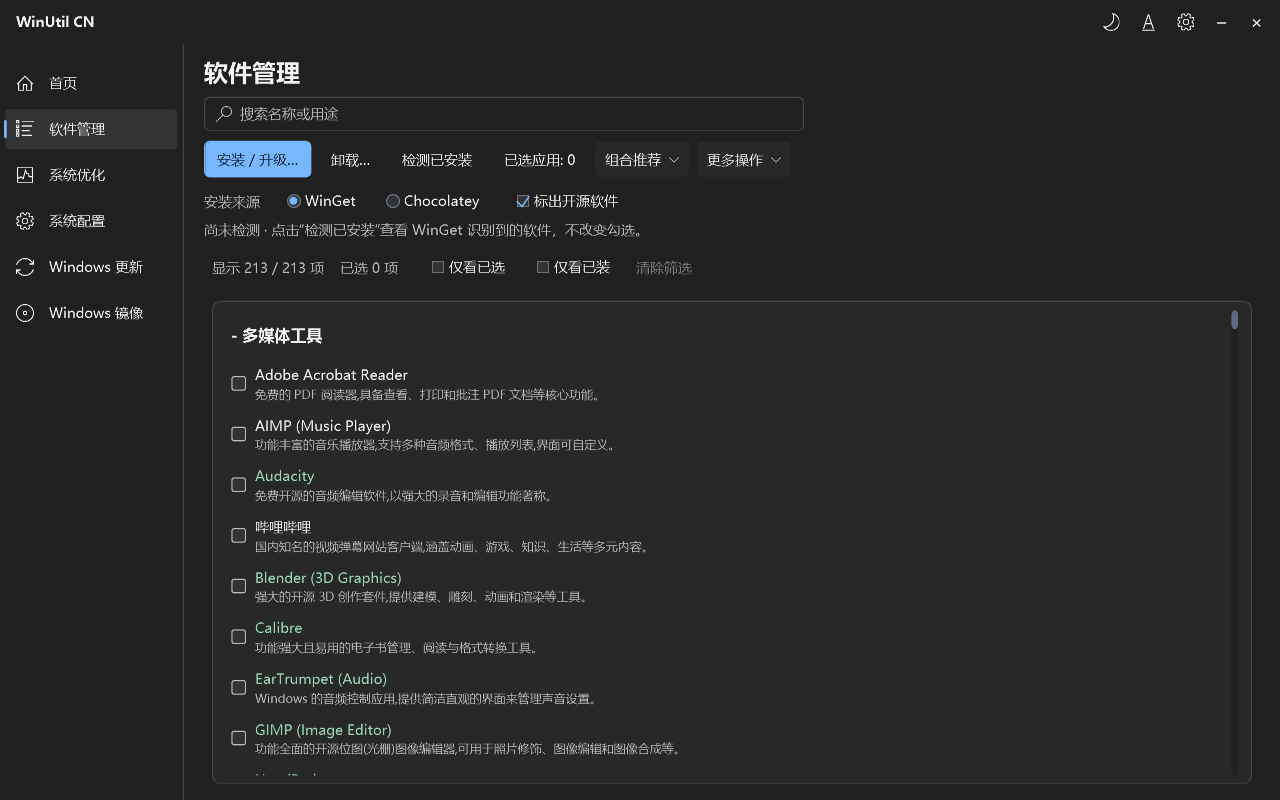Open the font/language icon in title bar

[1148, 22]
